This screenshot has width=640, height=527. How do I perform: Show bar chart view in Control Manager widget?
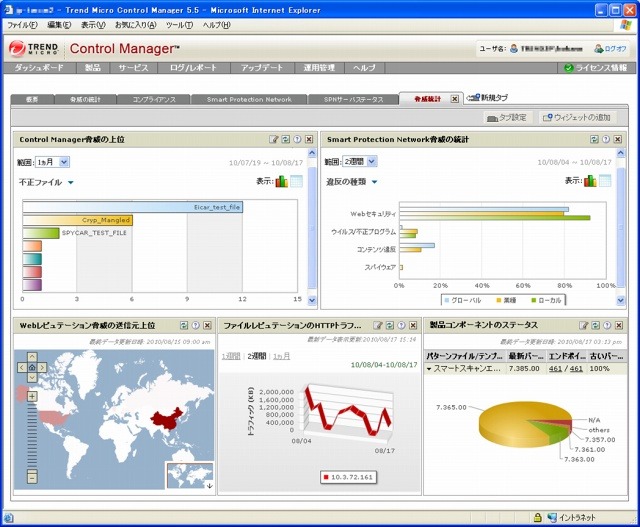[x=282, y=181]
